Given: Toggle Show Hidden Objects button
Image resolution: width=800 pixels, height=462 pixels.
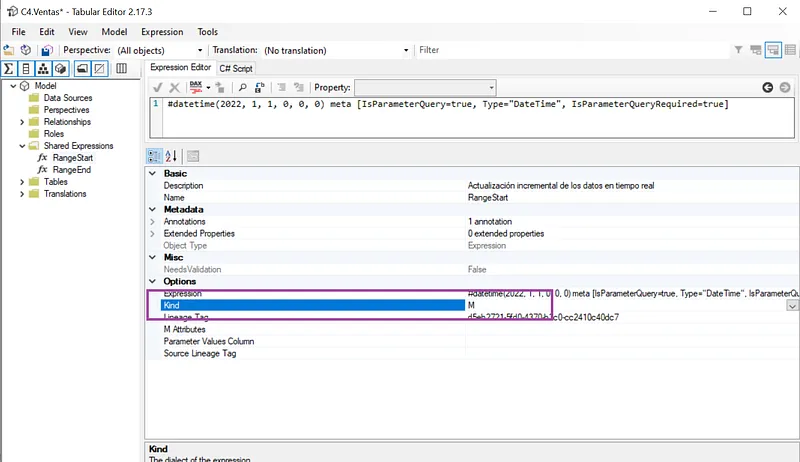Looking at the screenshot, I should pyautogui.click(x=99, y=68).
